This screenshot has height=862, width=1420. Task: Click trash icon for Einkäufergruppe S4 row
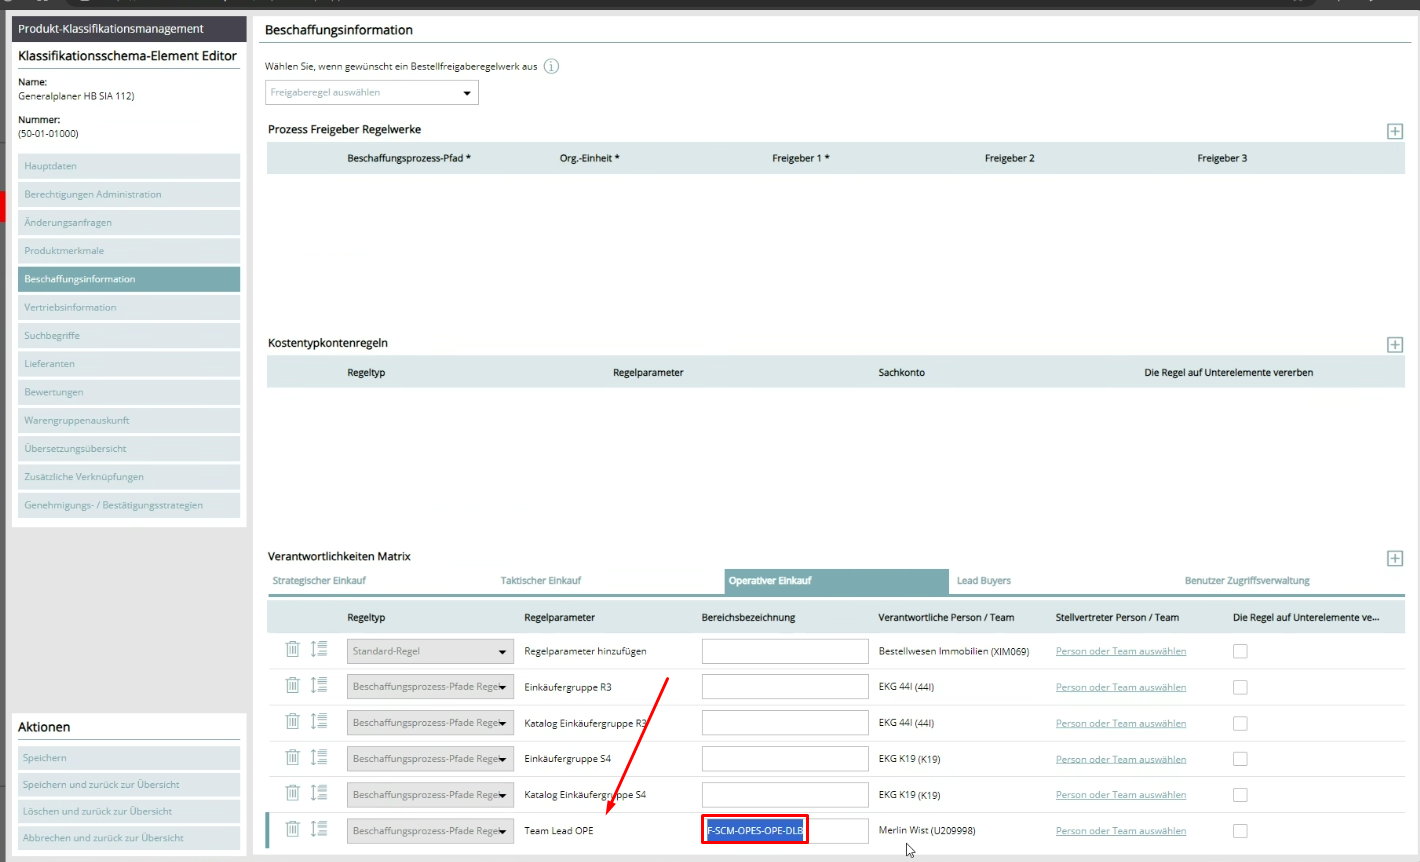pos(292,758)
